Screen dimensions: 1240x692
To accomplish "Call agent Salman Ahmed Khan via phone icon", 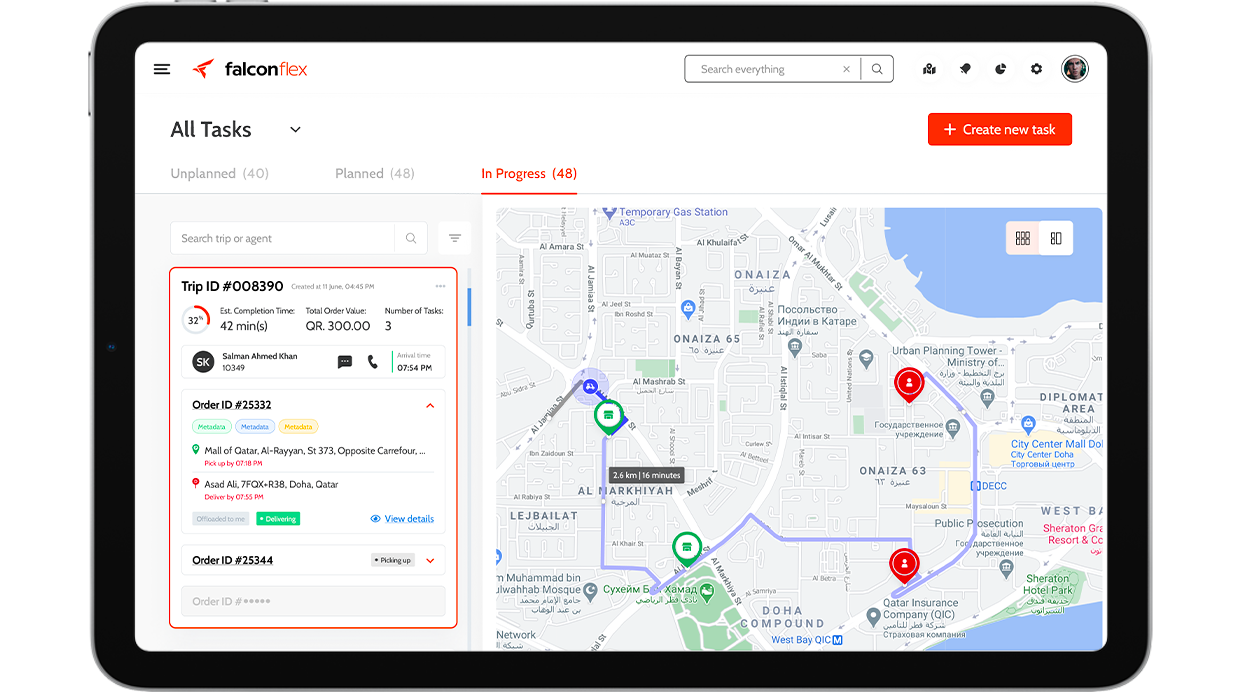I will (373, 362).
